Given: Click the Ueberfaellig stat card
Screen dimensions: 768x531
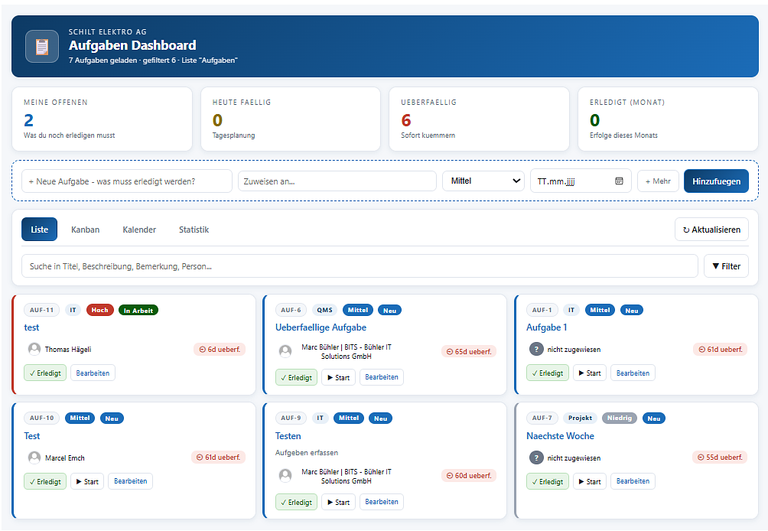Looking at the screenshot, I should pyautogui.click(x=479, y=119).
